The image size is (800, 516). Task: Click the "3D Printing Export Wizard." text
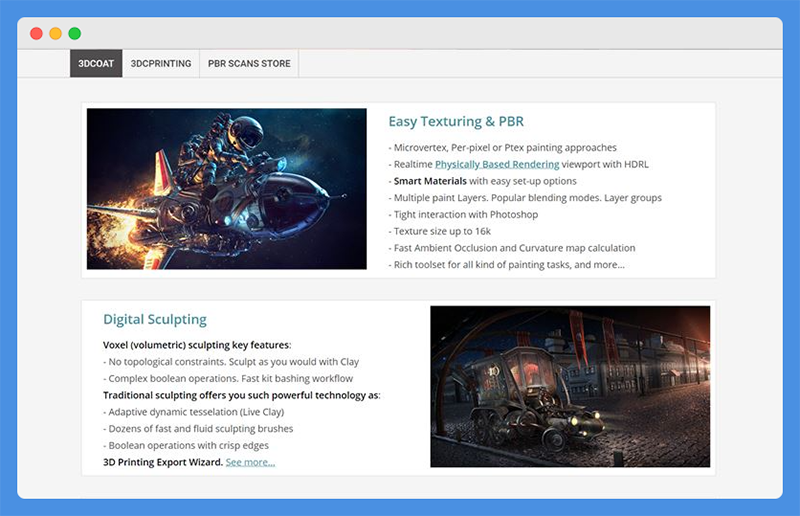pyautogui.click(x=163, y=462)
